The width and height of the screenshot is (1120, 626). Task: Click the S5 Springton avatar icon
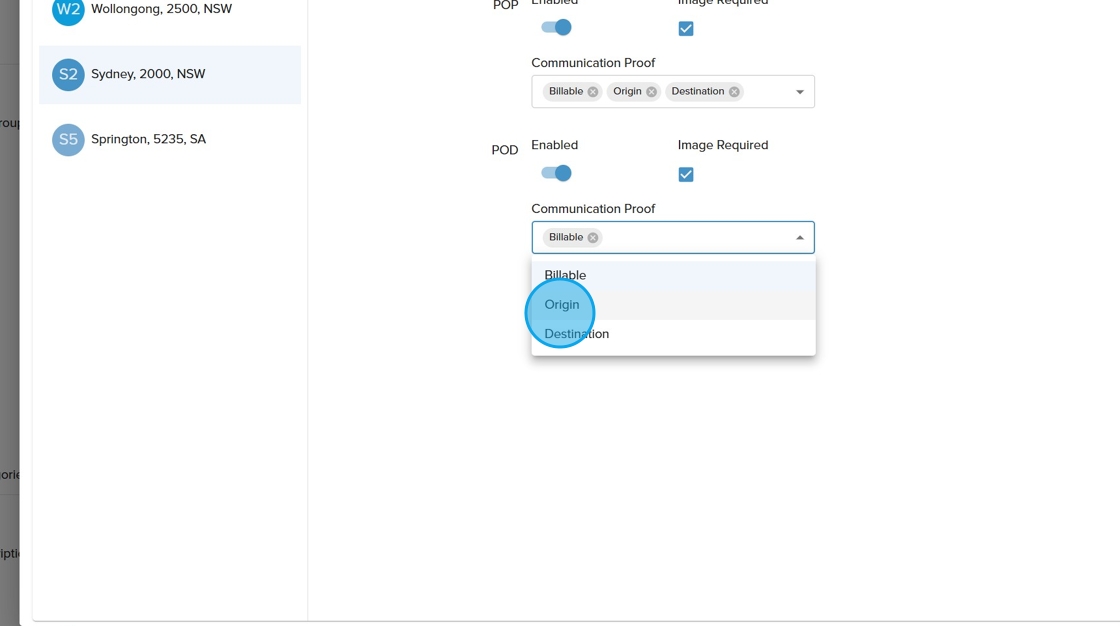(68, 140)
